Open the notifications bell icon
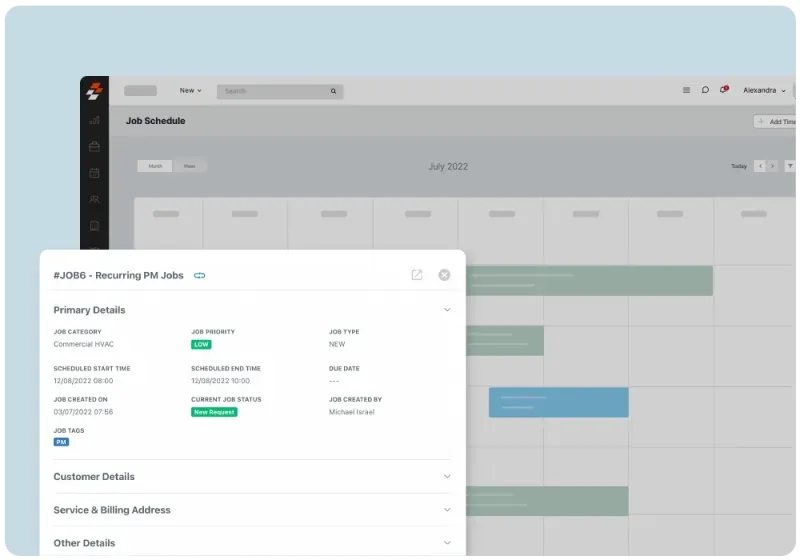Screen dimensions: 800x560 [723, 90]
